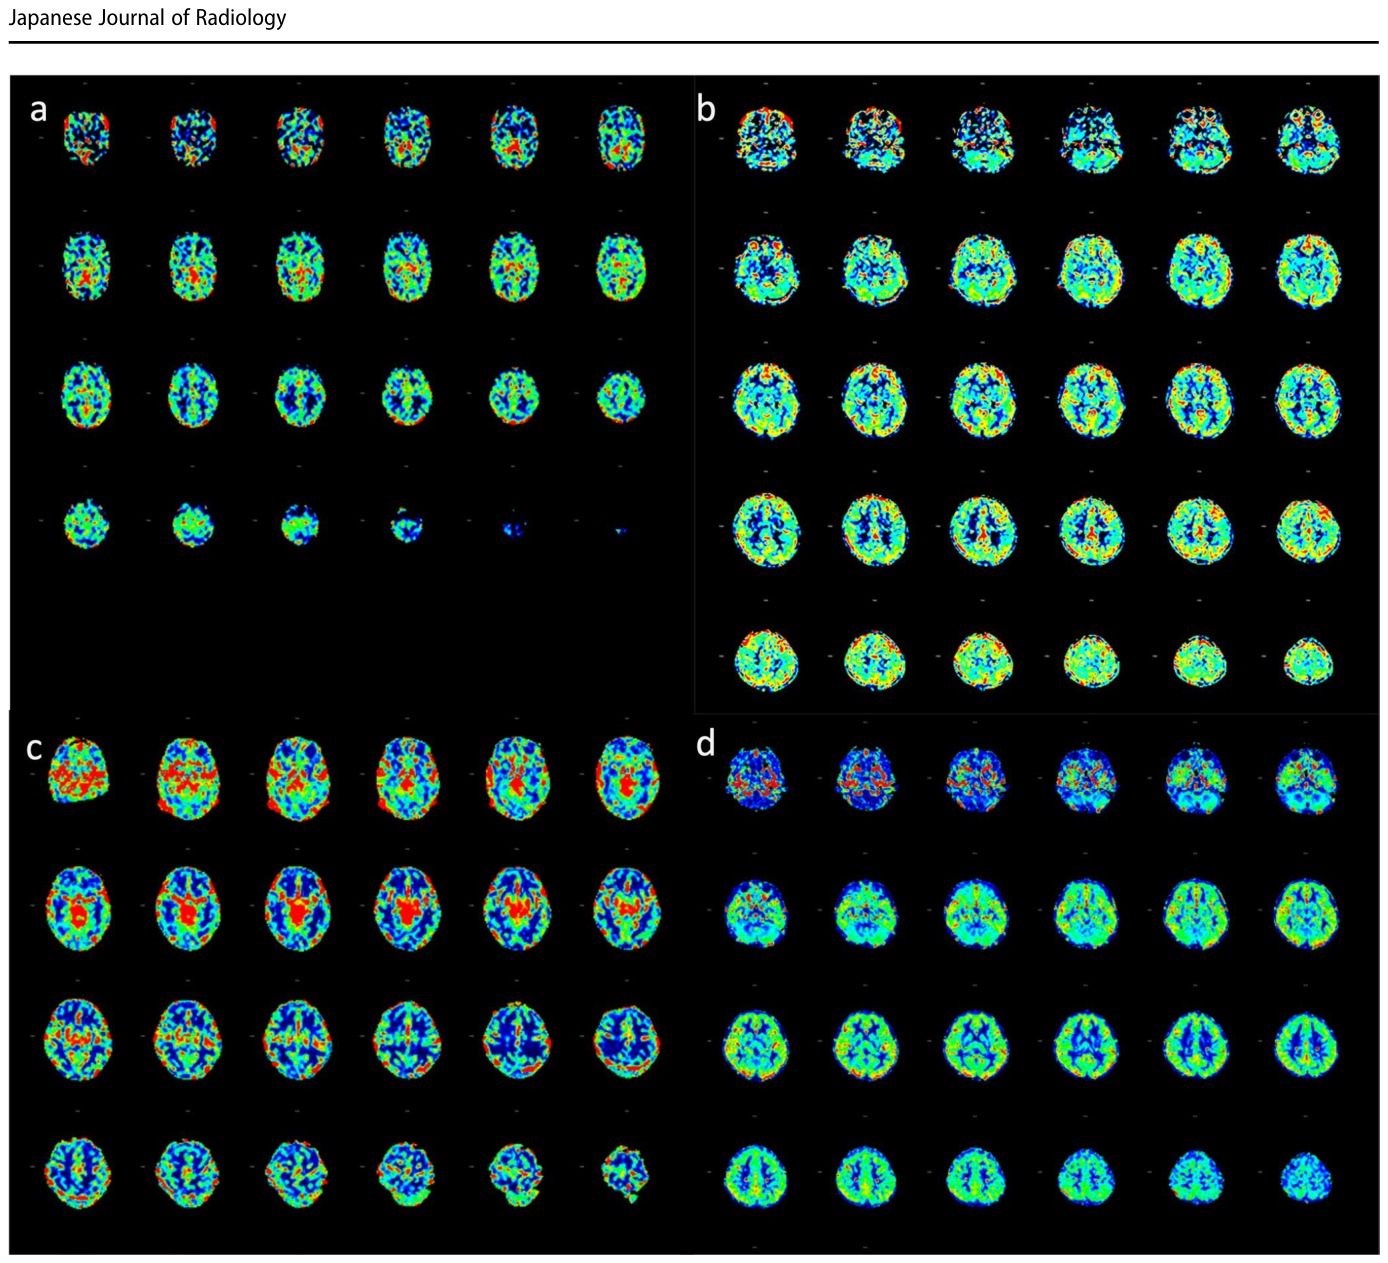This screenshot has width=1388, height=1263.
Task: Select last bottom-row slice in panel b
Action: coord(1308,662)
